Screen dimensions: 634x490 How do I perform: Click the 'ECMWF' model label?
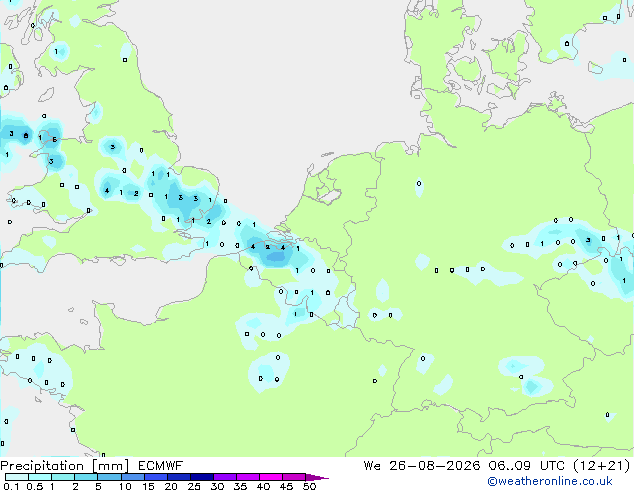point(160,466)
